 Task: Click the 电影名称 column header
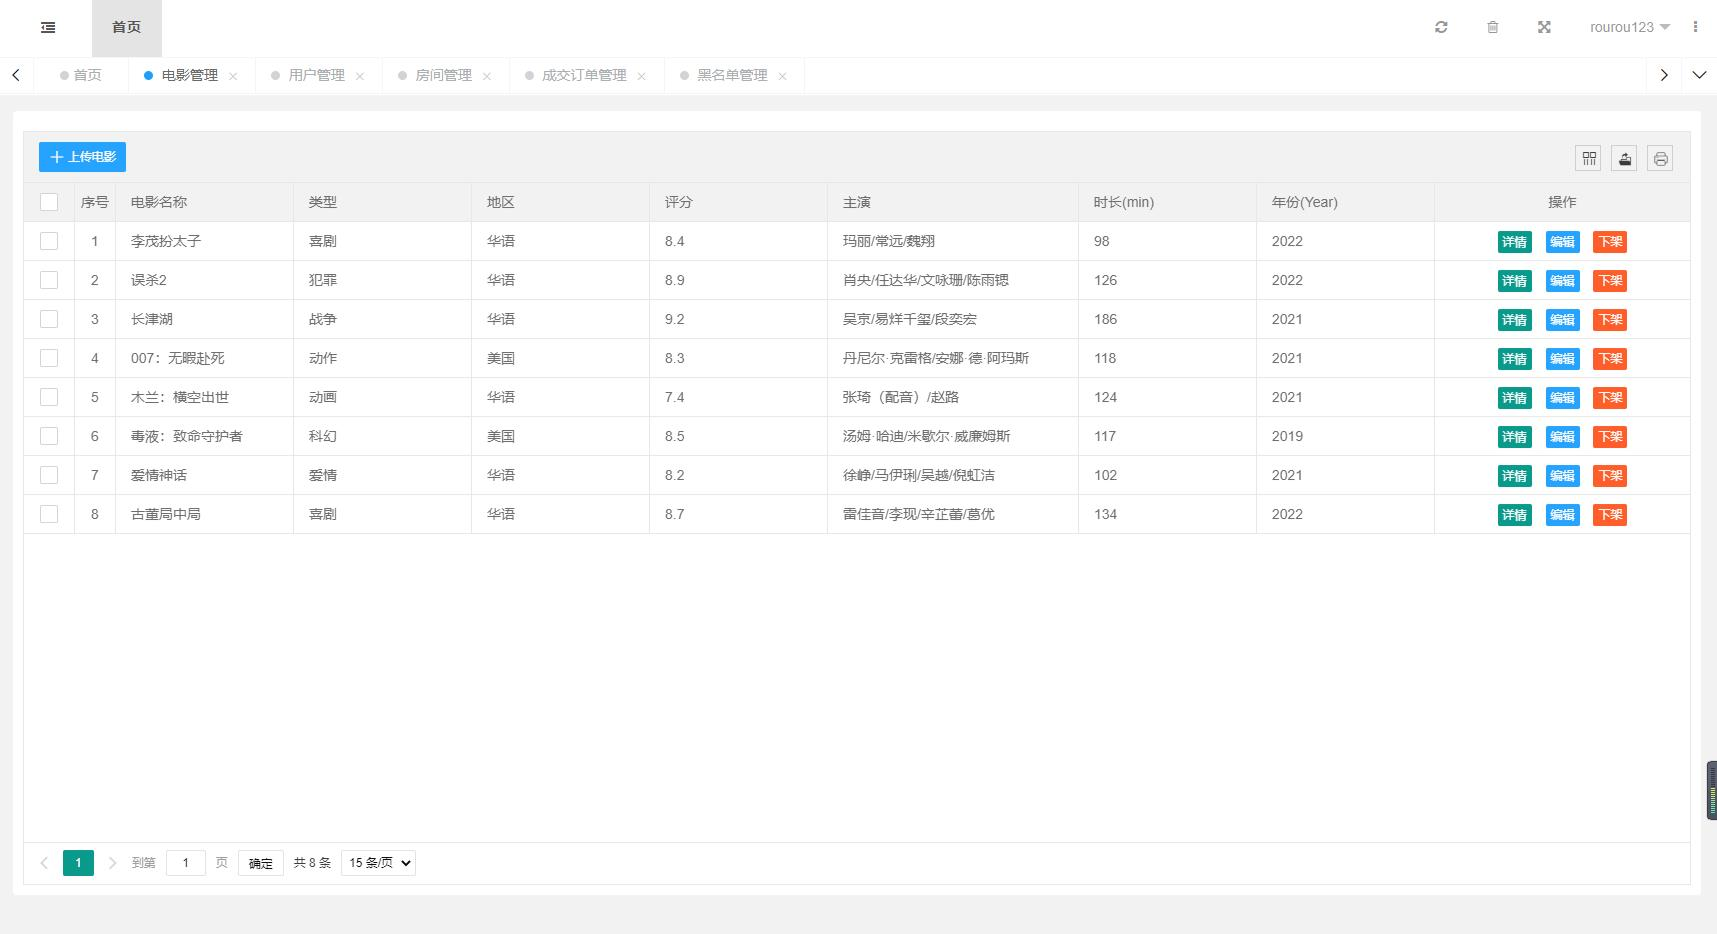point(204,202)
